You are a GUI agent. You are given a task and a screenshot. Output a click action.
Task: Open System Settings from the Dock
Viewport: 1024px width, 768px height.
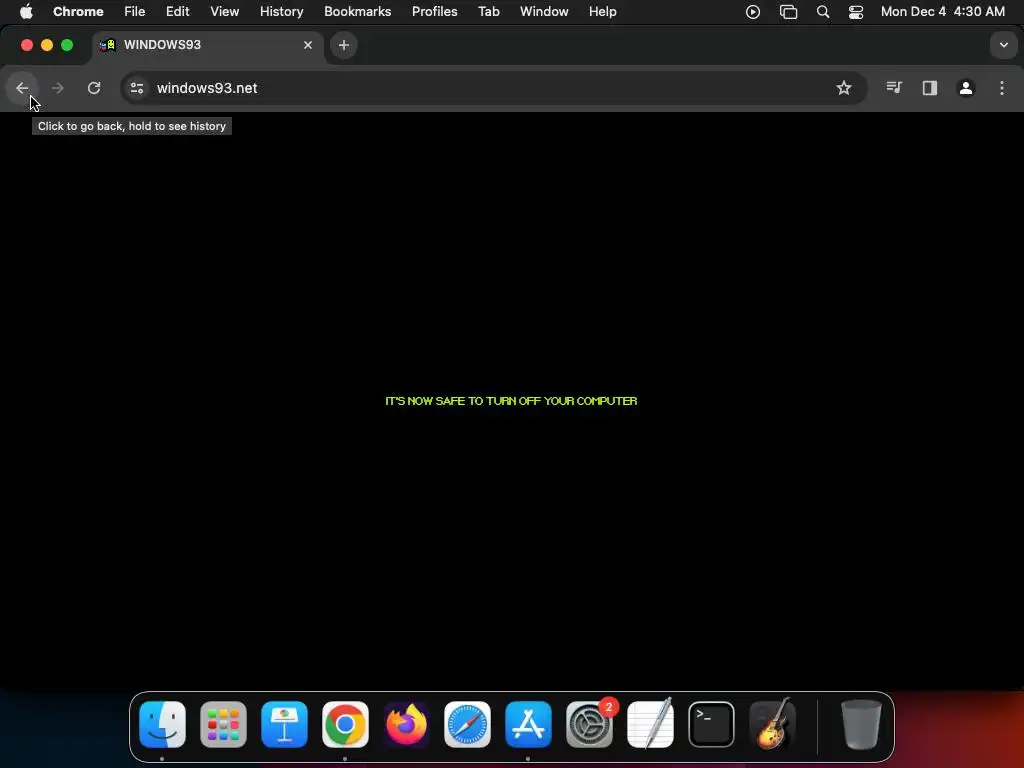click(x=589, y=724)
